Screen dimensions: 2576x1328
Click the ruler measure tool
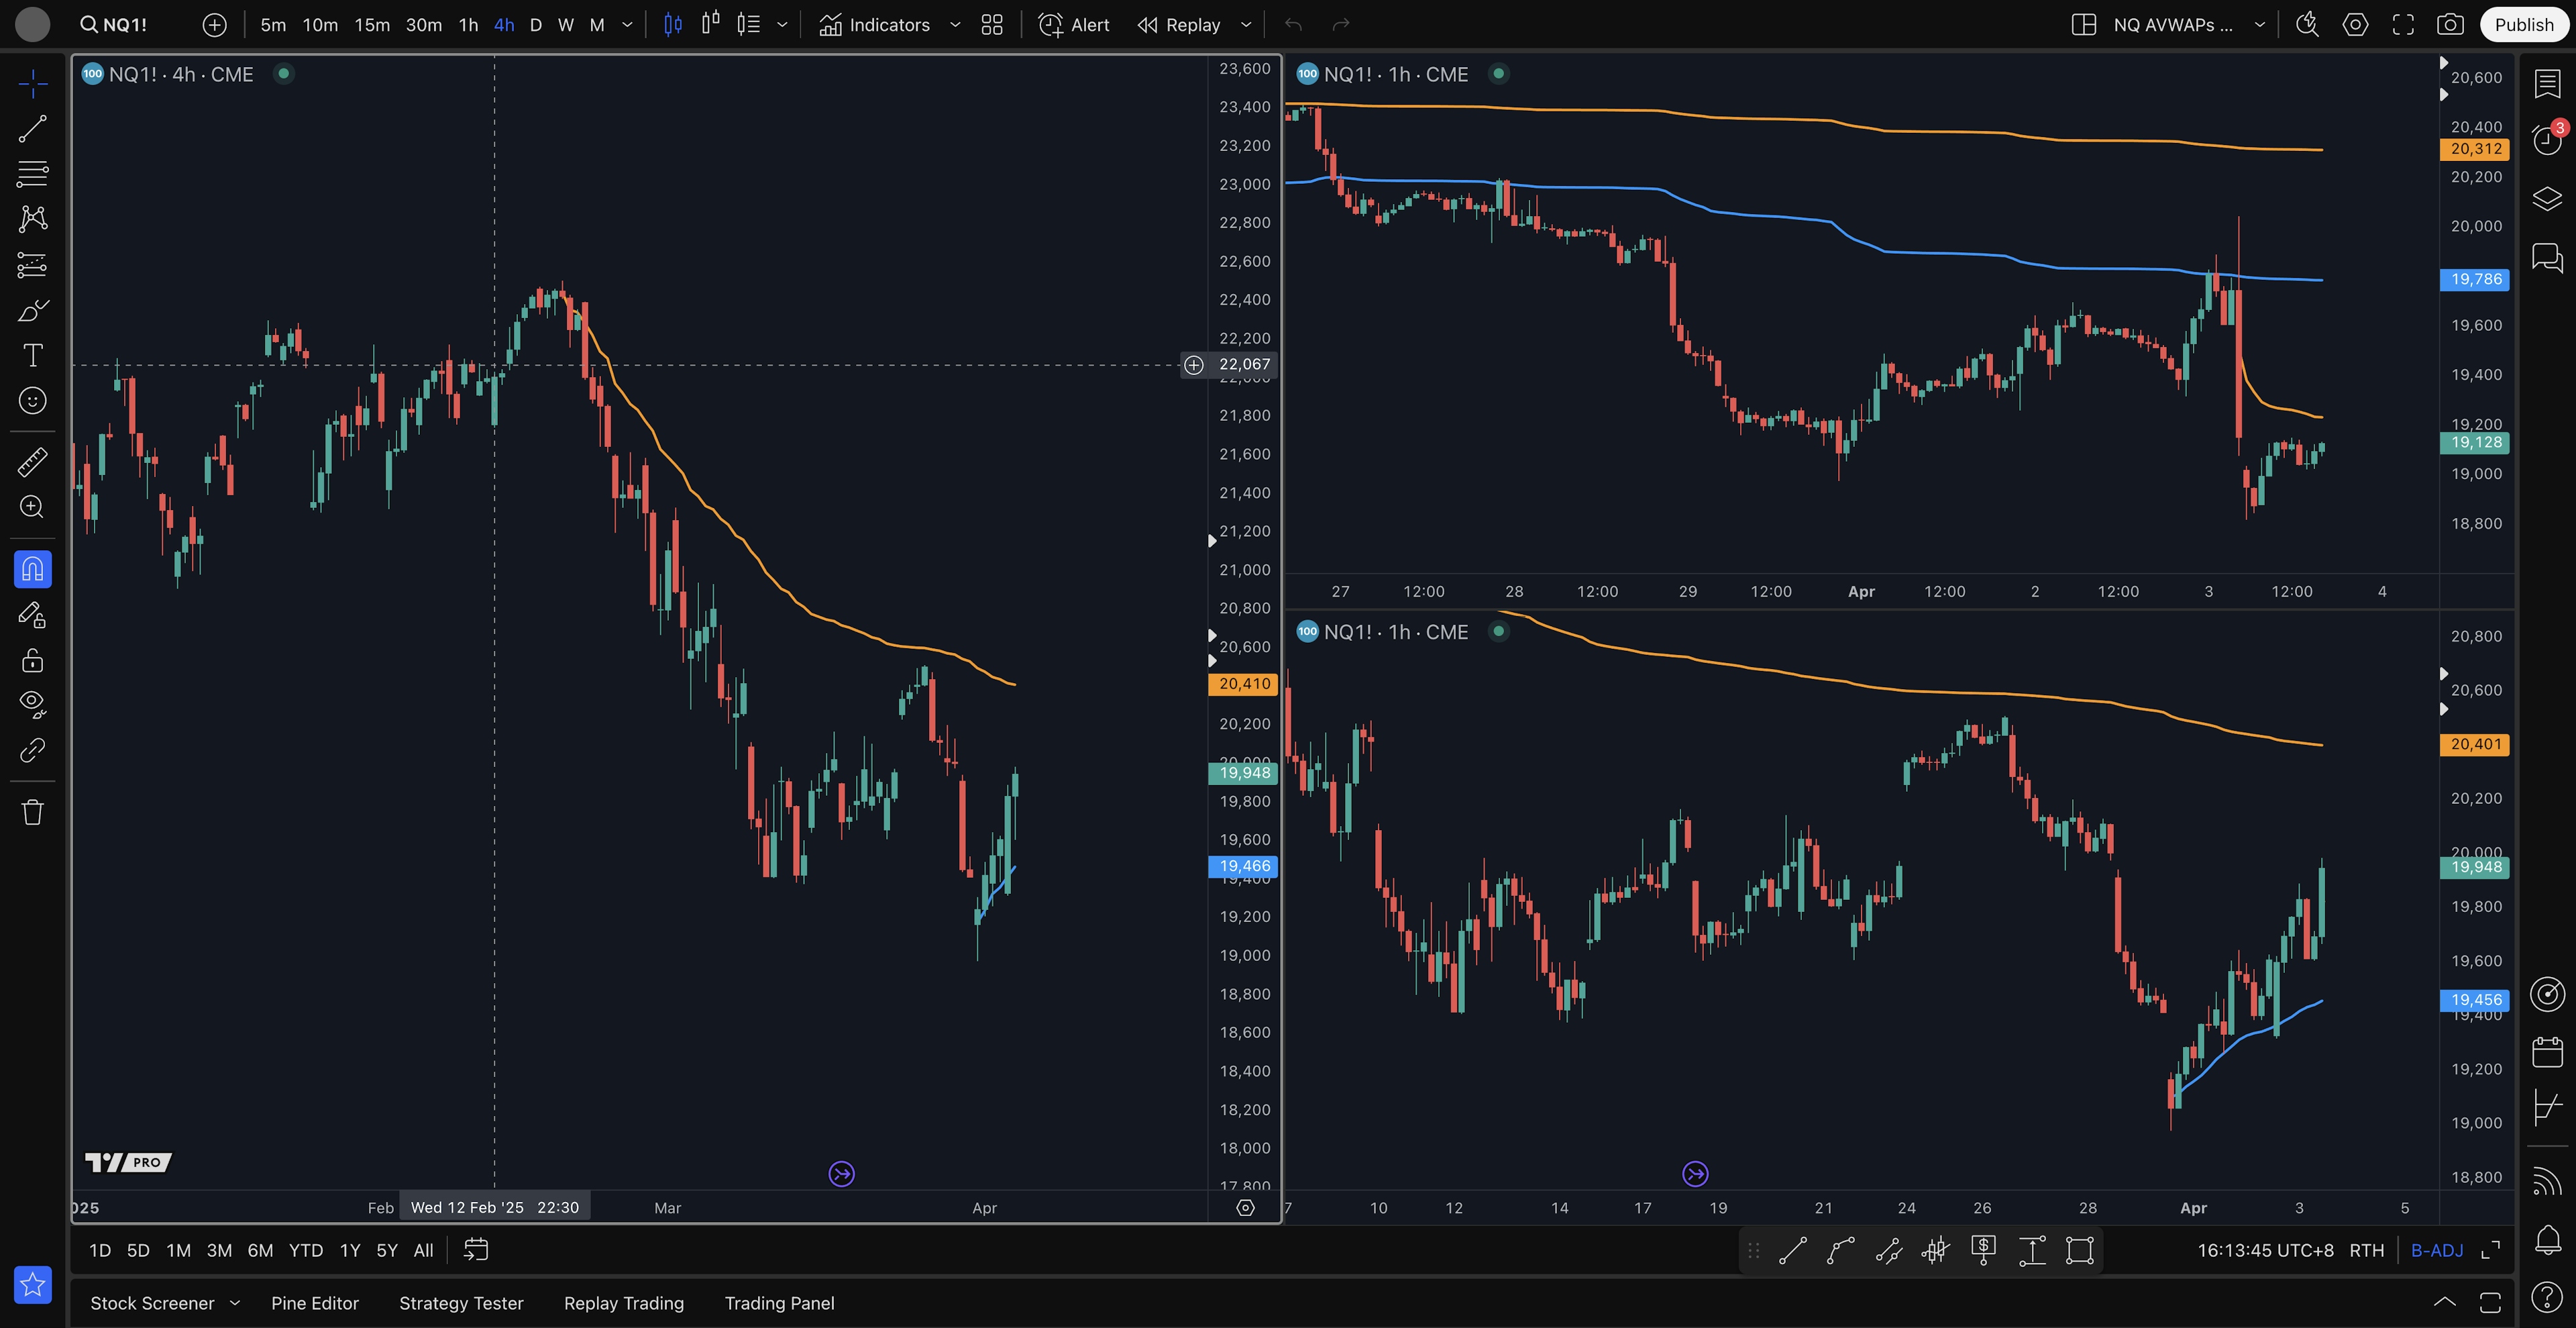point(32,462)
